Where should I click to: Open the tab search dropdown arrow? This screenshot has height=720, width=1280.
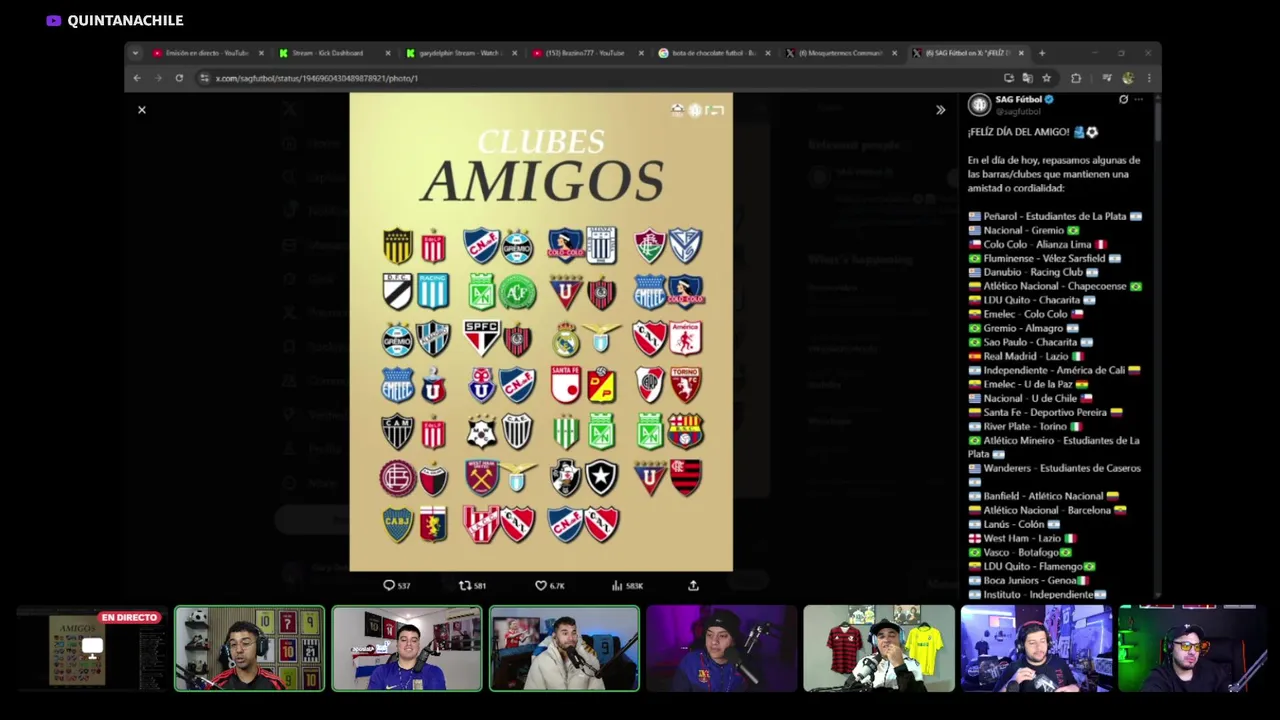click(135, 53)
